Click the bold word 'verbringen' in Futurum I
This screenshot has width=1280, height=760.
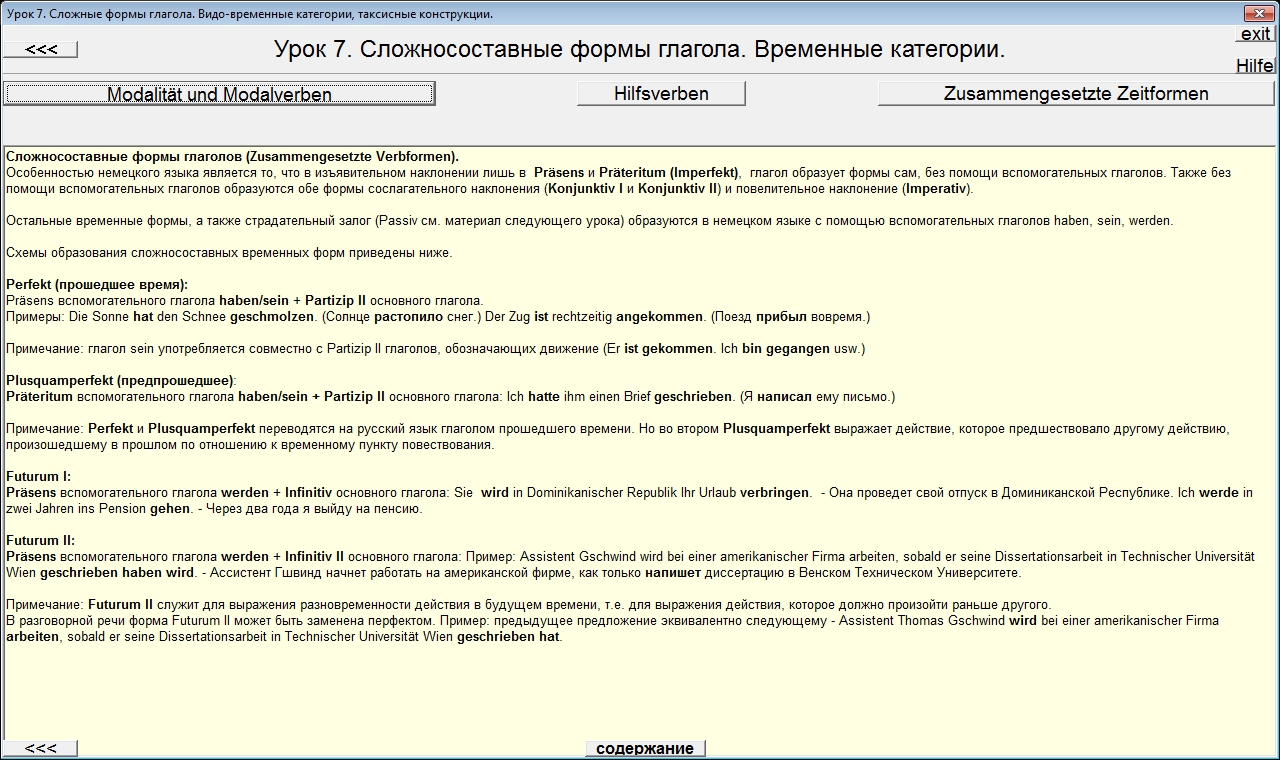click(775, 493)
